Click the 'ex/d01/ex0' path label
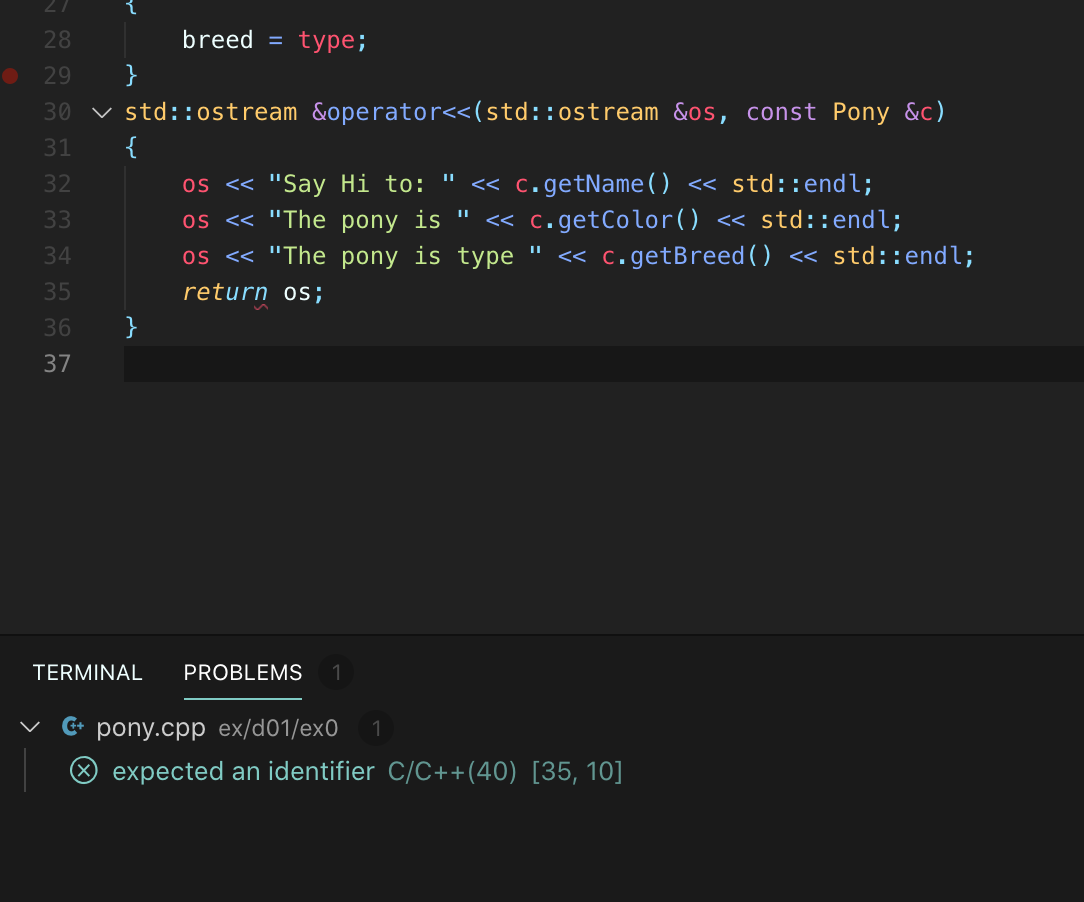This screenshot has height=902, width=1084. 278,729
